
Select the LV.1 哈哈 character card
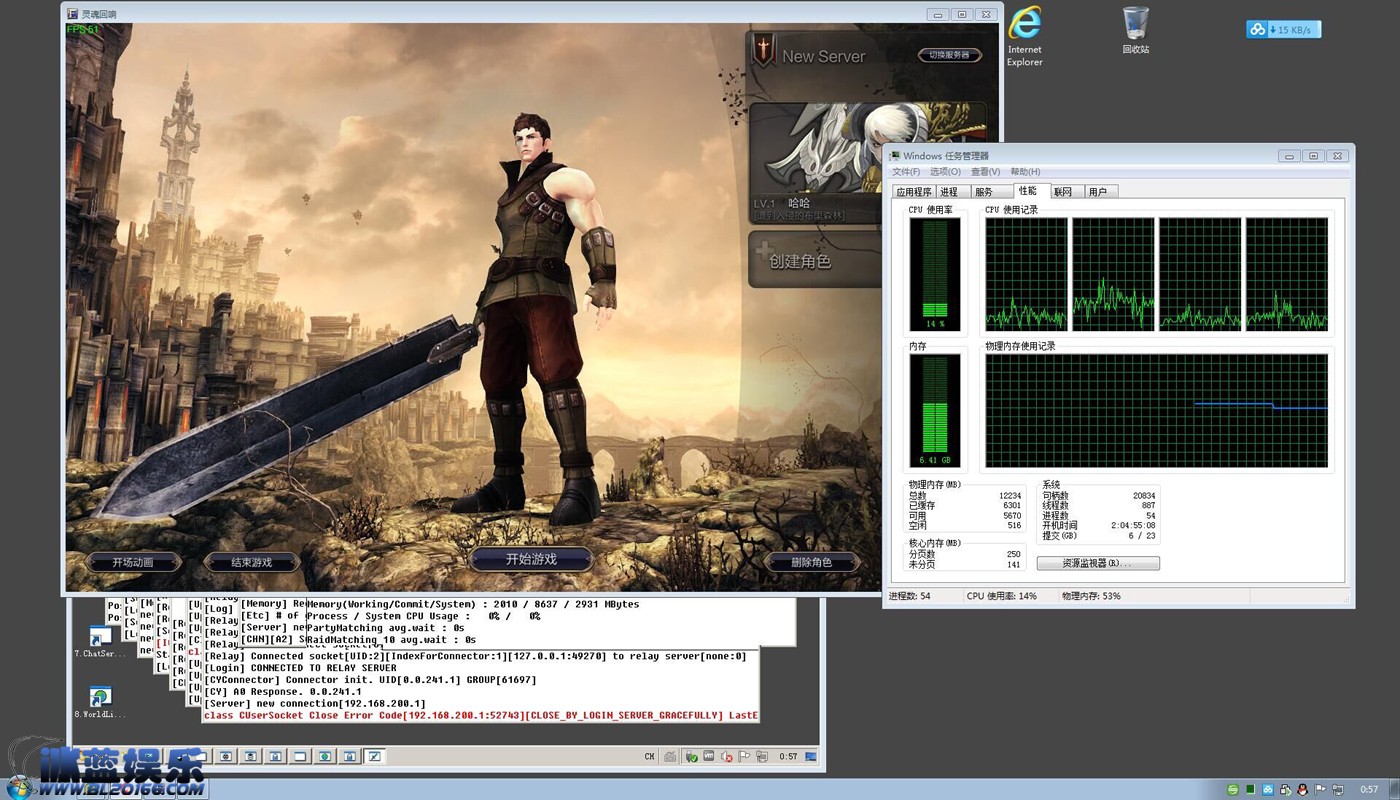tap(818, 162)
